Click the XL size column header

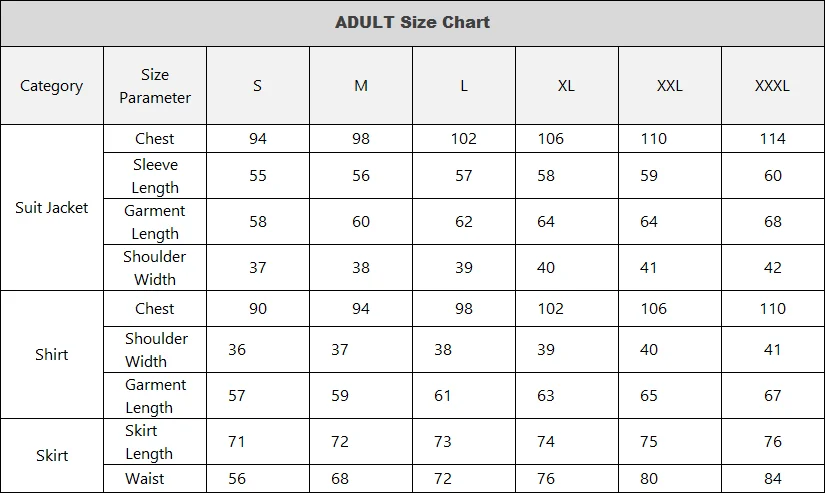coord(566,86)
